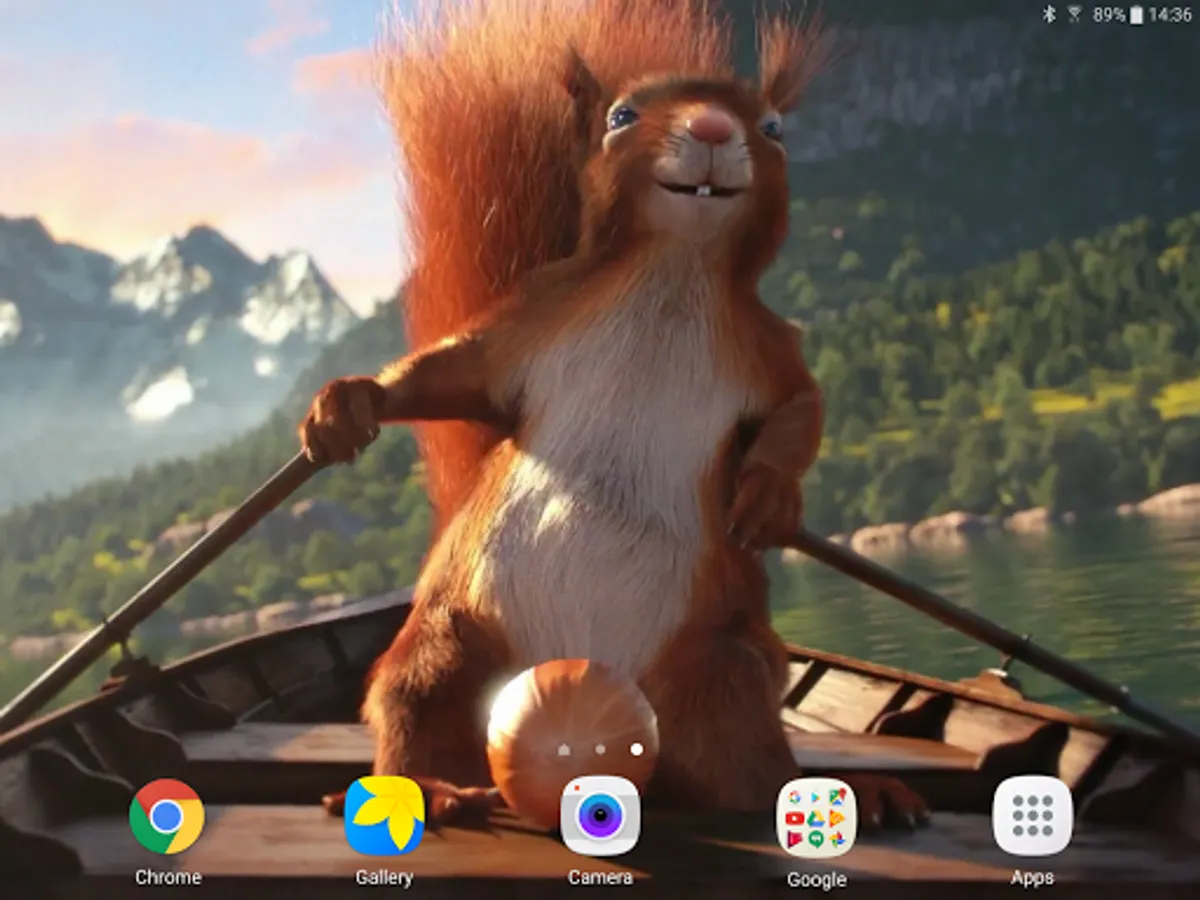Switch to the middle page indicator dot
The width and height of the screenshot is (1200, 900).
point(600,749)
